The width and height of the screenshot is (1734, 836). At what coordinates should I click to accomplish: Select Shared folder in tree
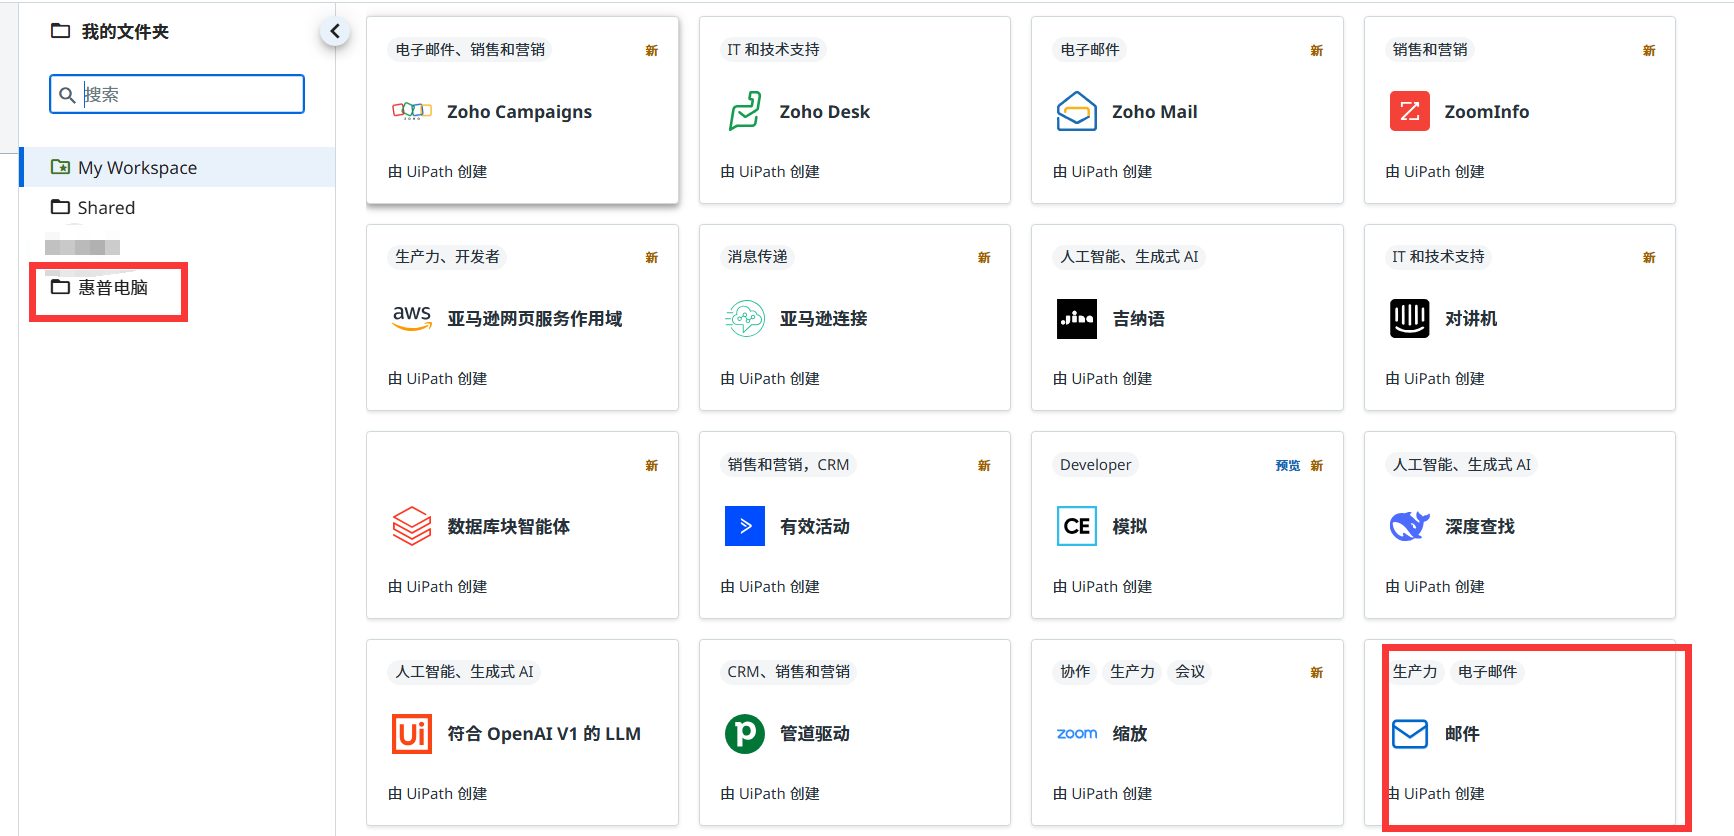tap(178, 207)
